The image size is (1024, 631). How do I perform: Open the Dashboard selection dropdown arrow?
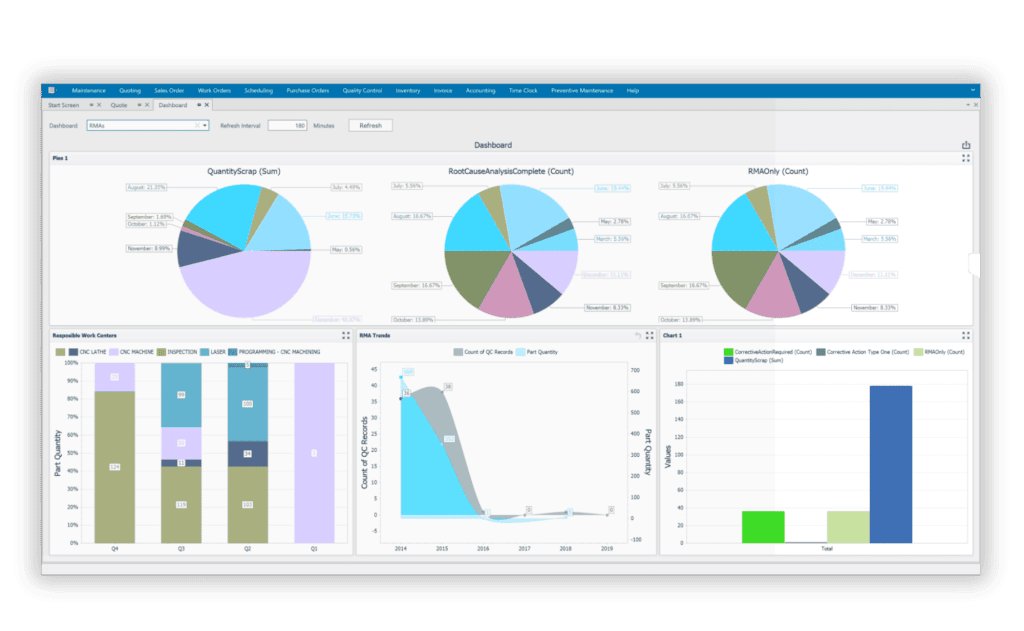pos(205,126)
